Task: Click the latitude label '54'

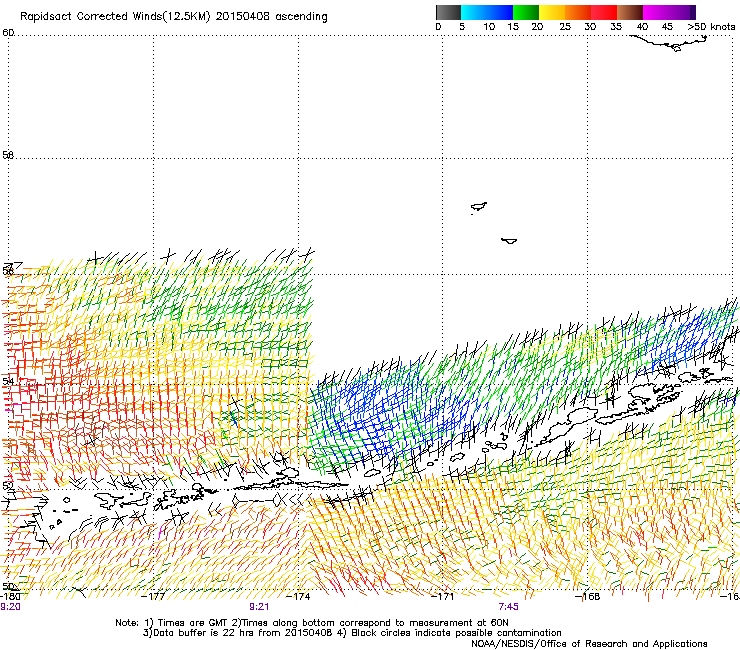Action: [x=8, y=381]
